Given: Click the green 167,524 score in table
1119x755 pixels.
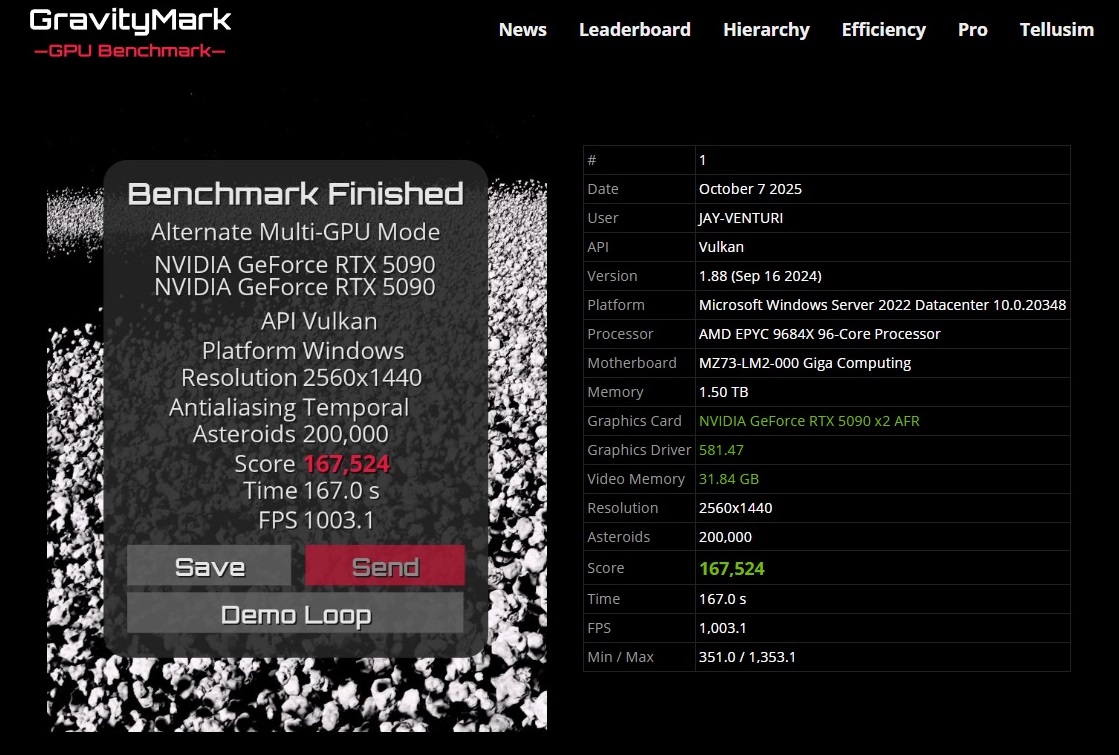Looking at the screenshot, I should (731, 568).
